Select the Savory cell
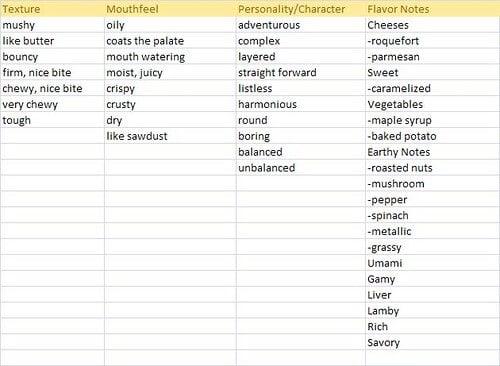The height and width of the screenshot is (366, 500). tap(432, 342)
